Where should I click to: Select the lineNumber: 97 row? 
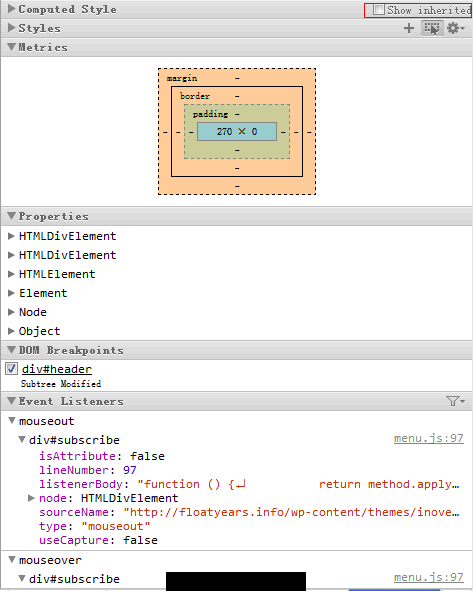(x=88, y=470)
